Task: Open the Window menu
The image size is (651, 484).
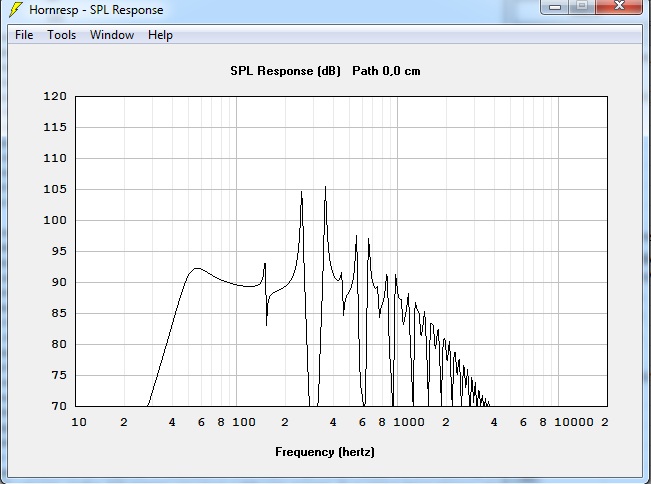Action: [x=112, y=35]
